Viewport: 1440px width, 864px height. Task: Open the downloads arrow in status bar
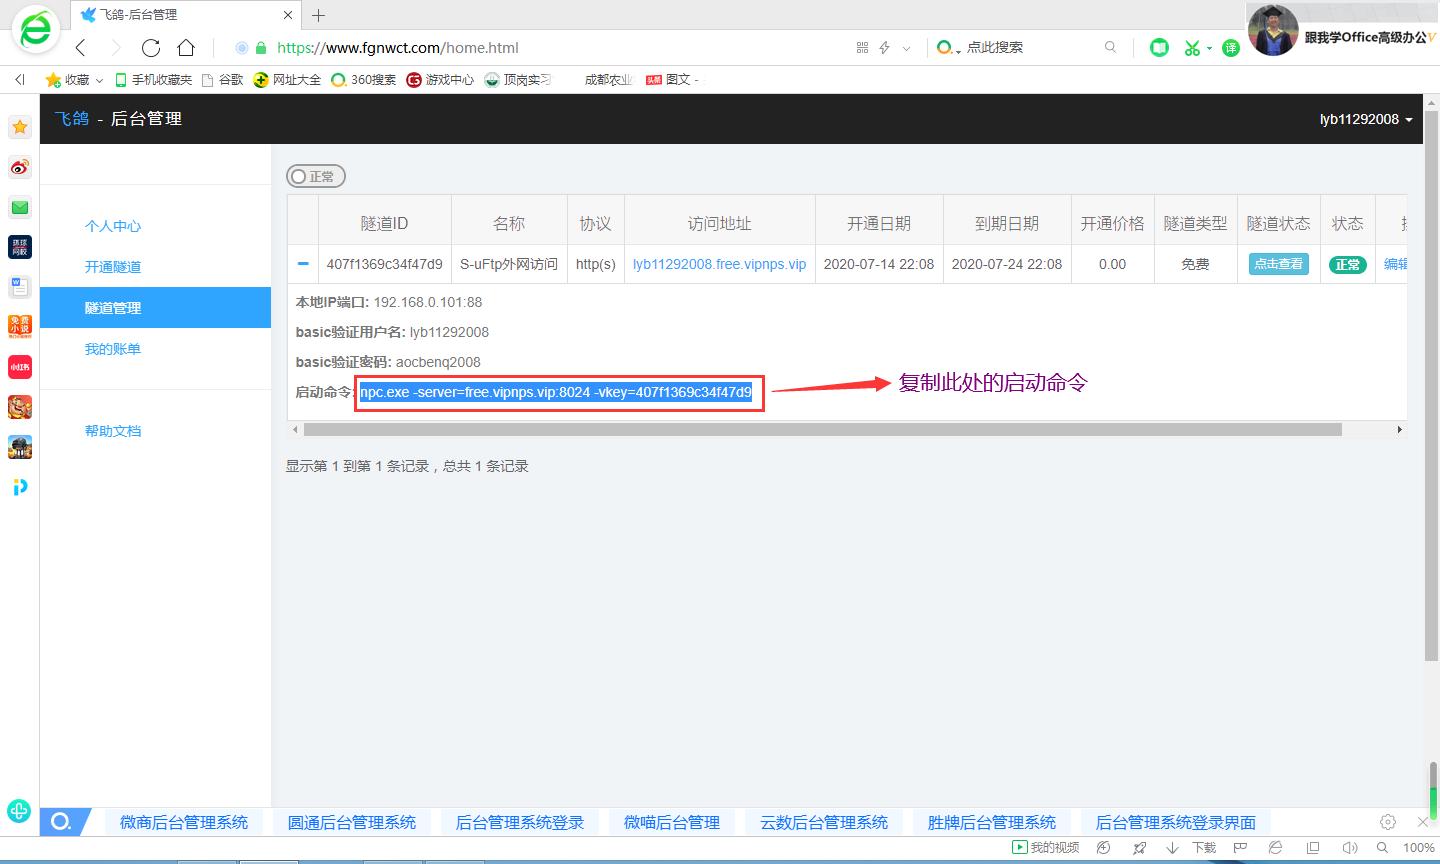[x=1172, y=847]
